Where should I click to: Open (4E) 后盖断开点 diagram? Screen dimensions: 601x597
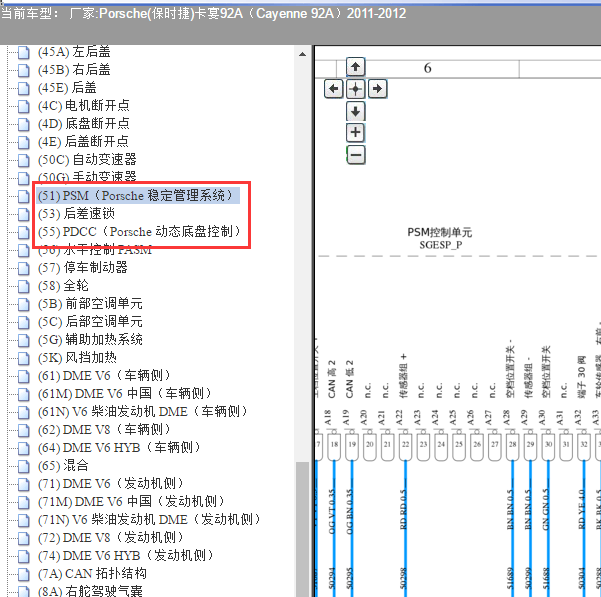tap(83, 142)
